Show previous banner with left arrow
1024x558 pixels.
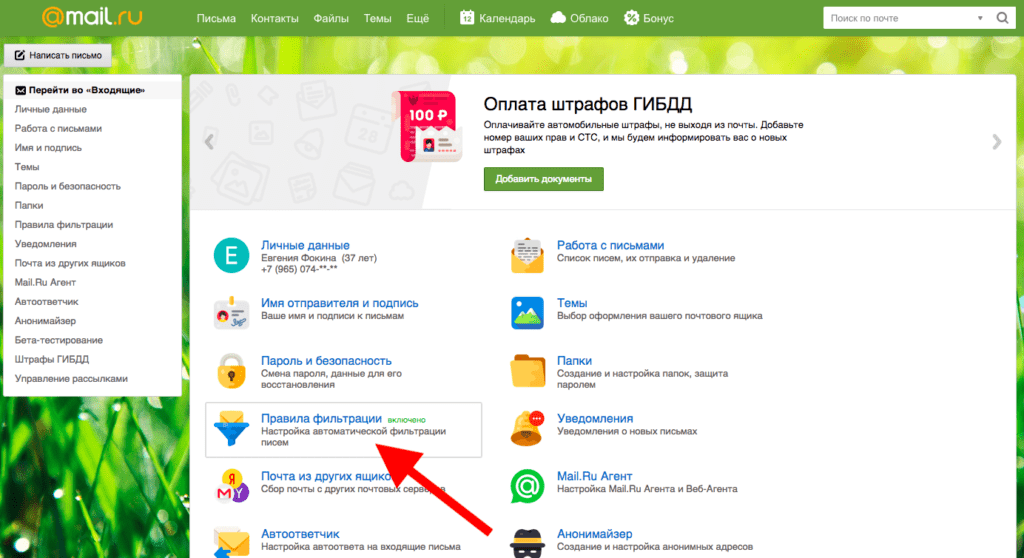coord(209,142)
